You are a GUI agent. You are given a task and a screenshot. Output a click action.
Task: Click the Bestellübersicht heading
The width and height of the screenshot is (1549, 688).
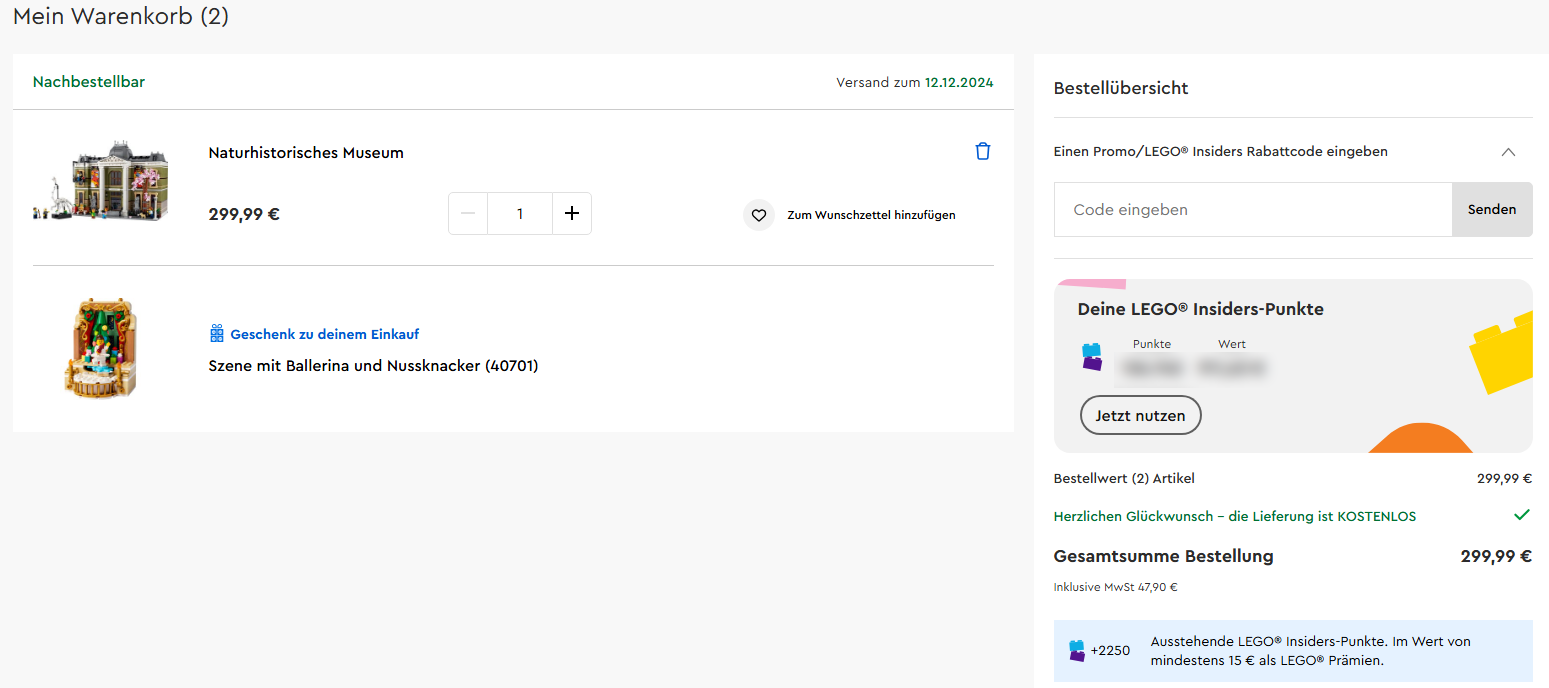tap(1121, 88)
